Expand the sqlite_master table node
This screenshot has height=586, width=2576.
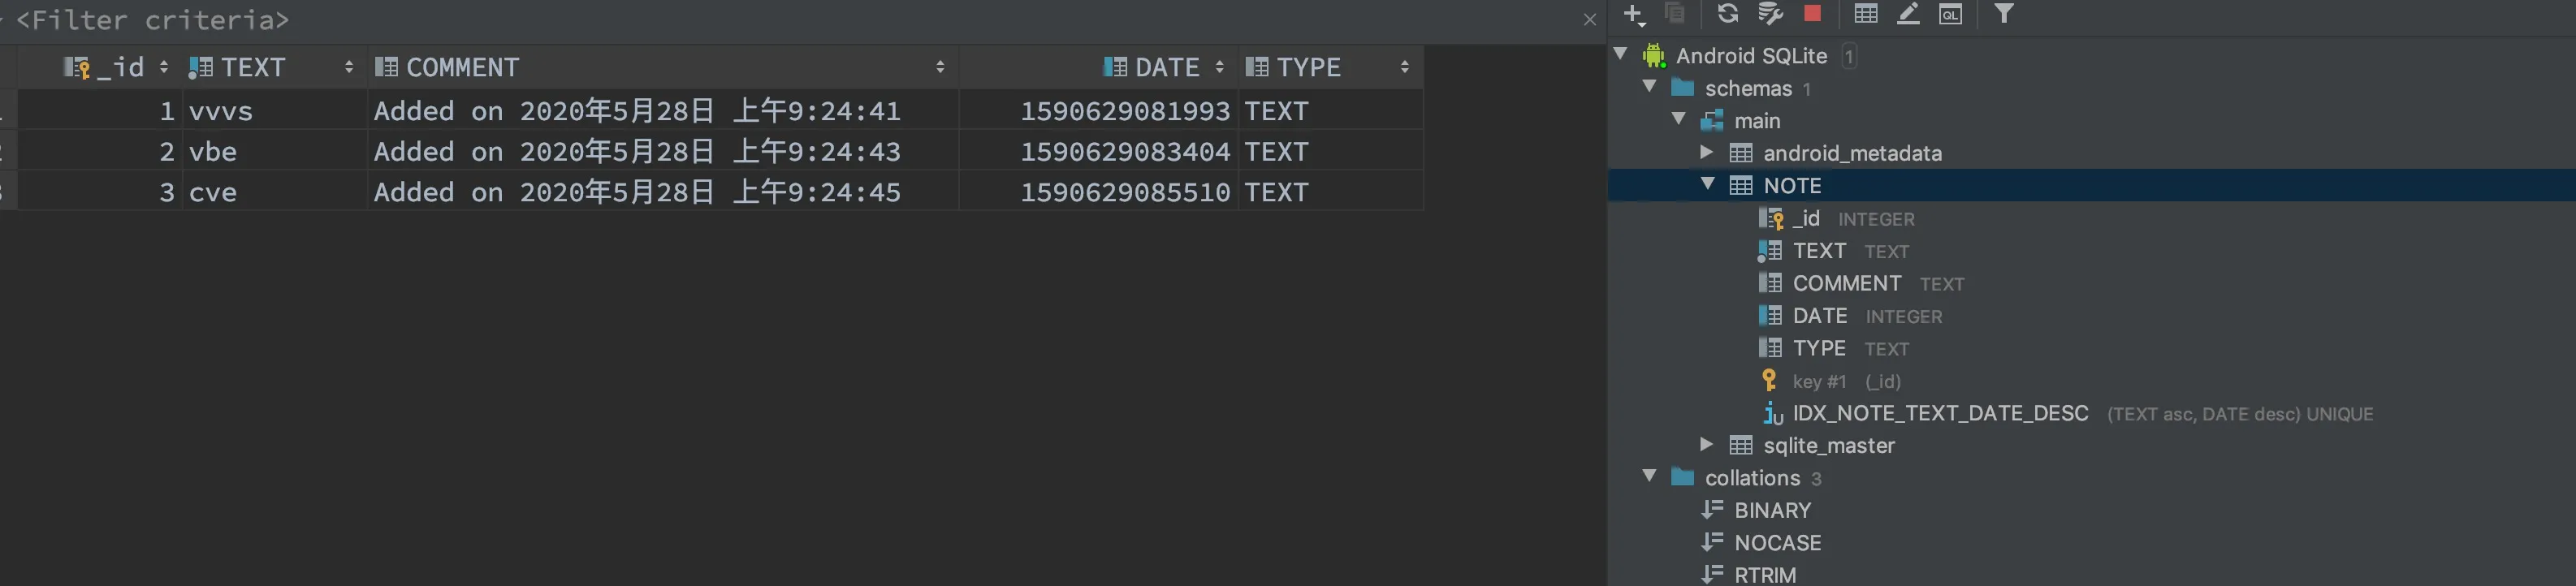[x=1708, y=444]
